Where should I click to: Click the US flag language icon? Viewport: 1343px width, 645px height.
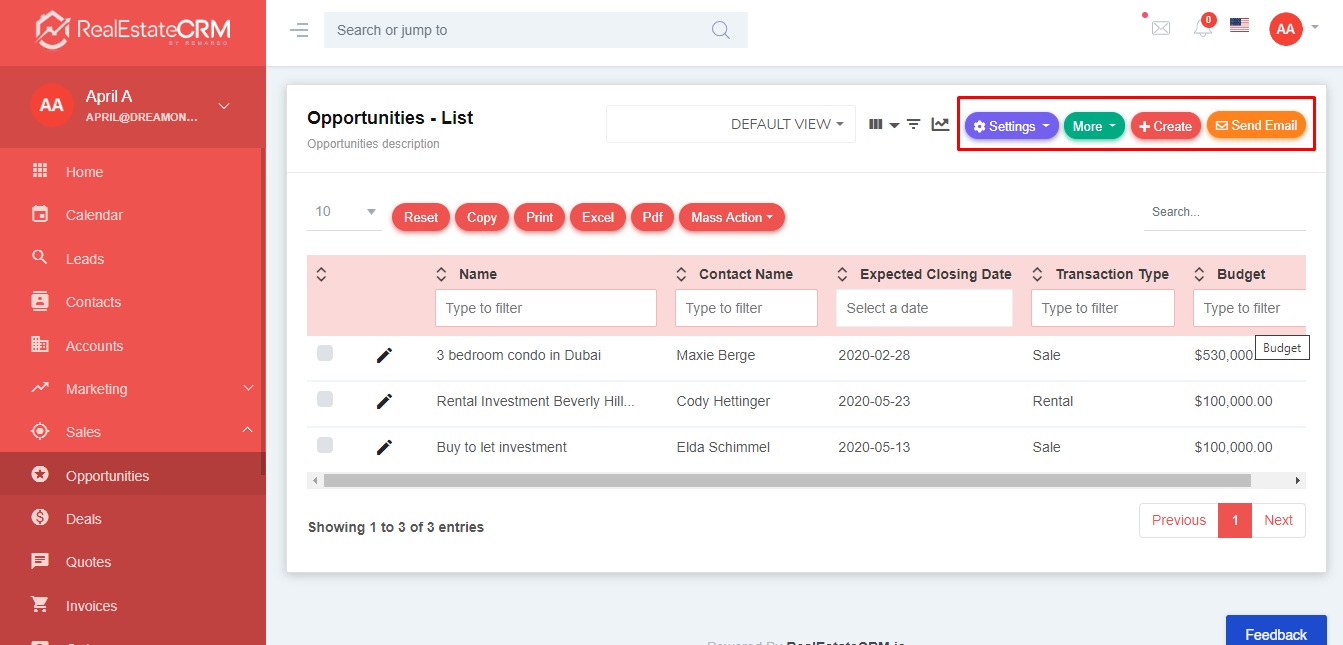(1239, 26)
